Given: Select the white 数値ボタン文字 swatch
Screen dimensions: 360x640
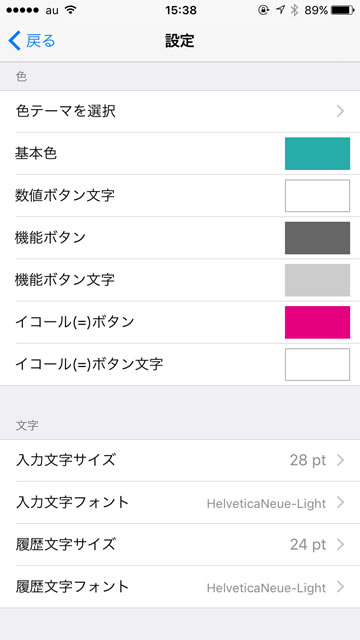Looking at the screenshot, I should (x=317, y=196).
